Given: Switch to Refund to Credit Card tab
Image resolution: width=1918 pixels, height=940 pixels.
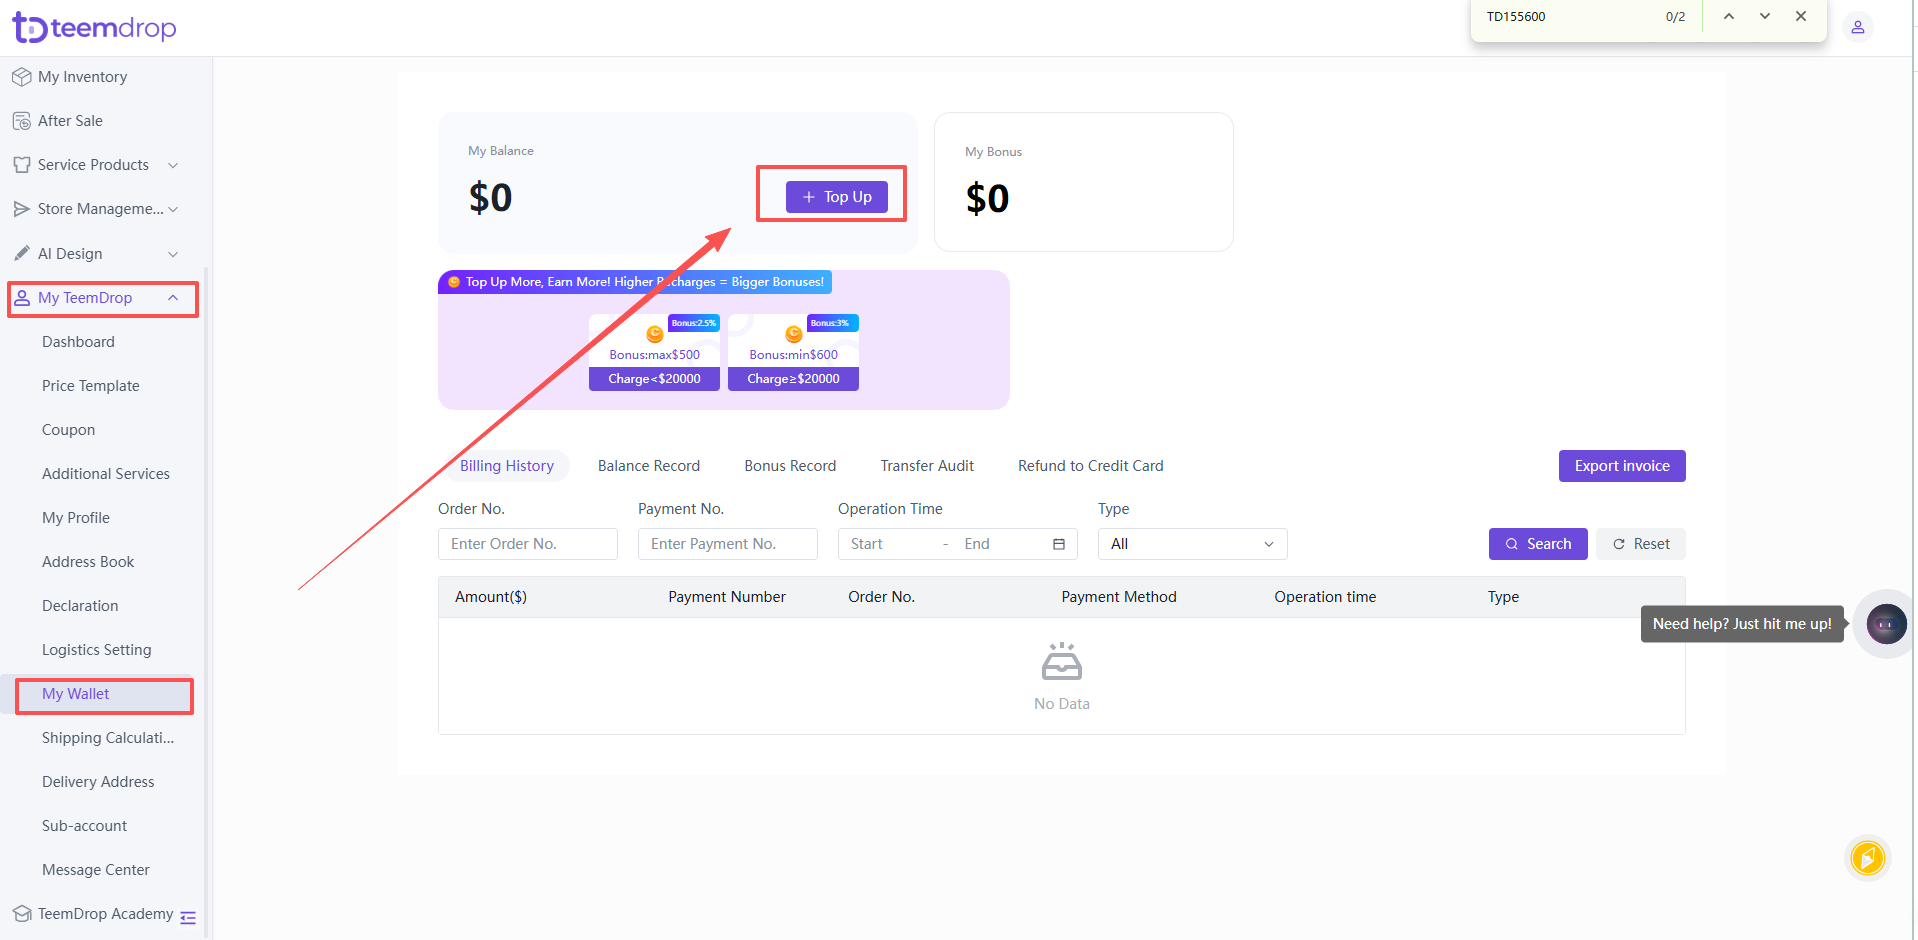Looking at the screenshot, I should [x=1090, y=466].
